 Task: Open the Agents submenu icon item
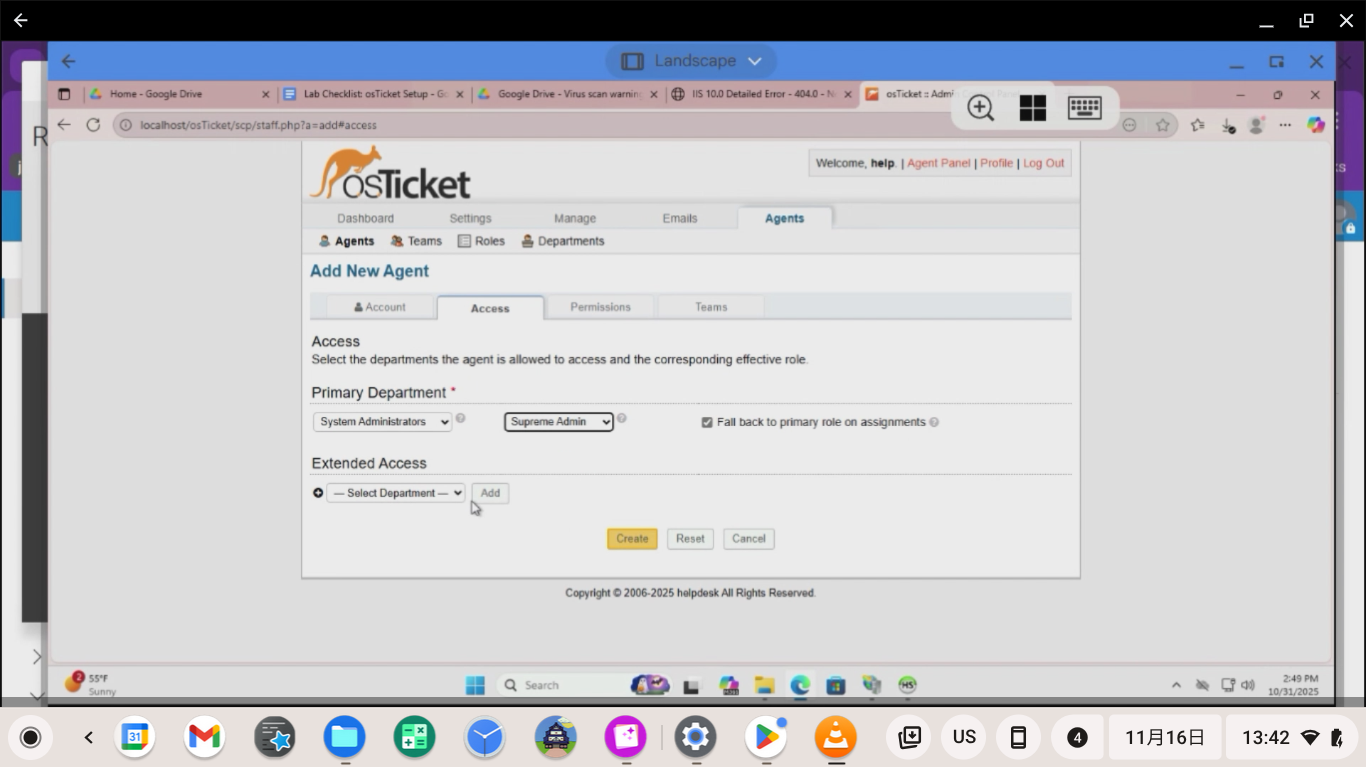pyautogui.click(x=347, y=241)
